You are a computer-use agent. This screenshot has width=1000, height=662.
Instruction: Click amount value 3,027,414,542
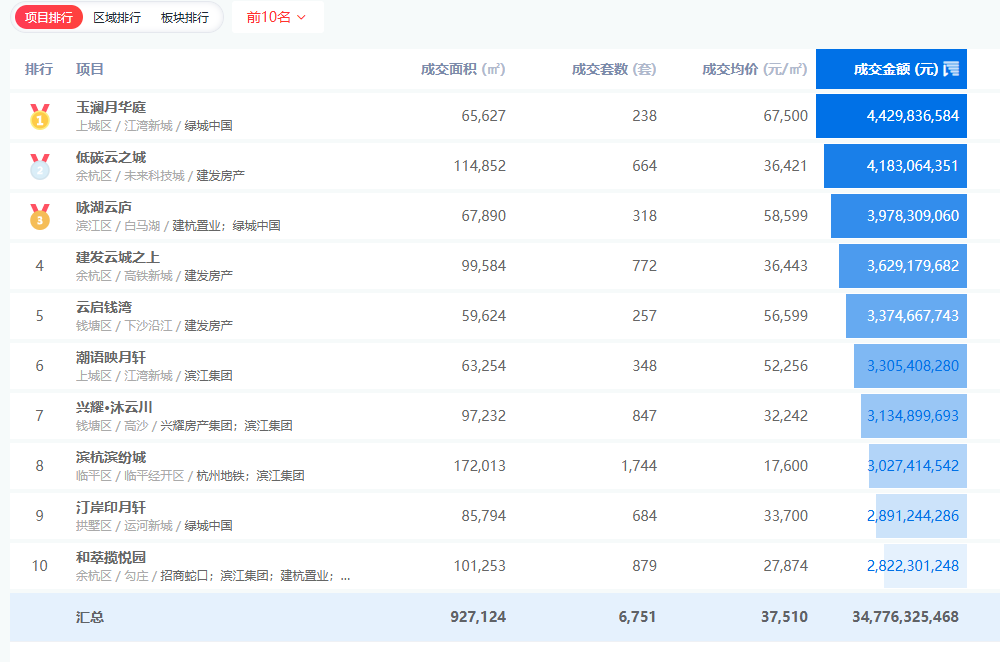click(913, 466)
